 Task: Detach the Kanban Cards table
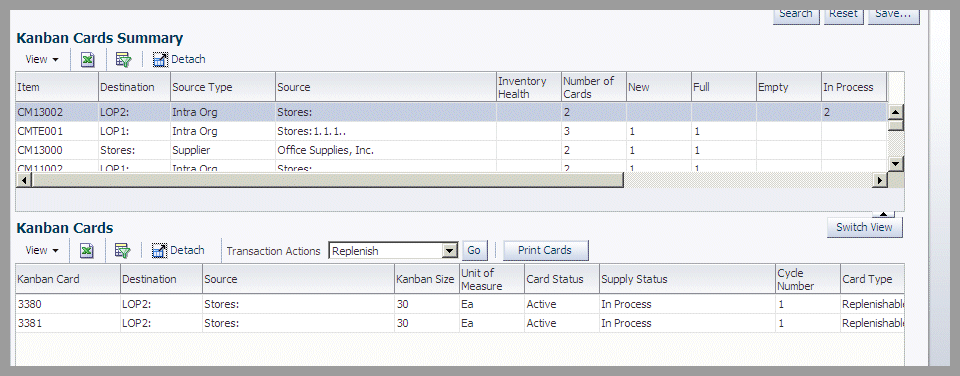pos(178,250)
